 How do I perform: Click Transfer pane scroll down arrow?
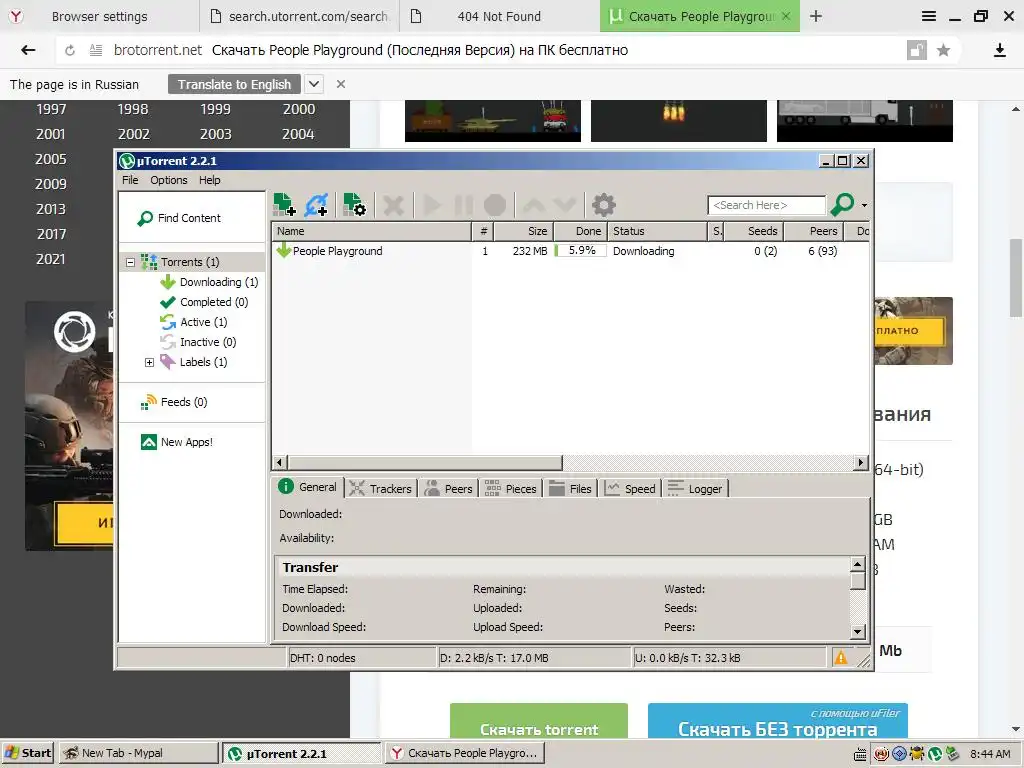click(x=858, y=632)
